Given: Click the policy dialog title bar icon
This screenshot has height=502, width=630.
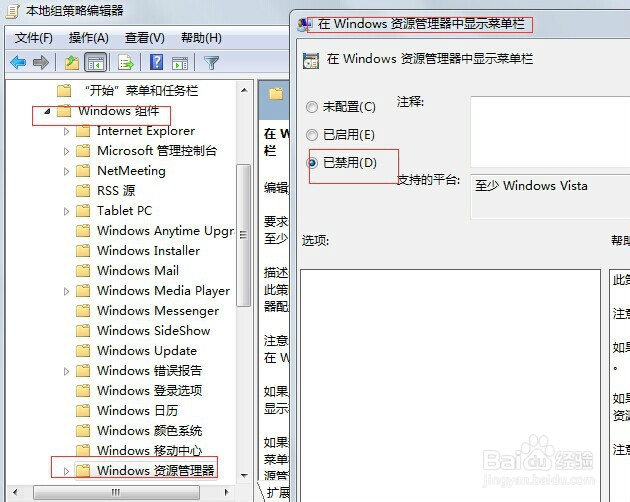Looking at the screenshot, I should tap(302, 25).
